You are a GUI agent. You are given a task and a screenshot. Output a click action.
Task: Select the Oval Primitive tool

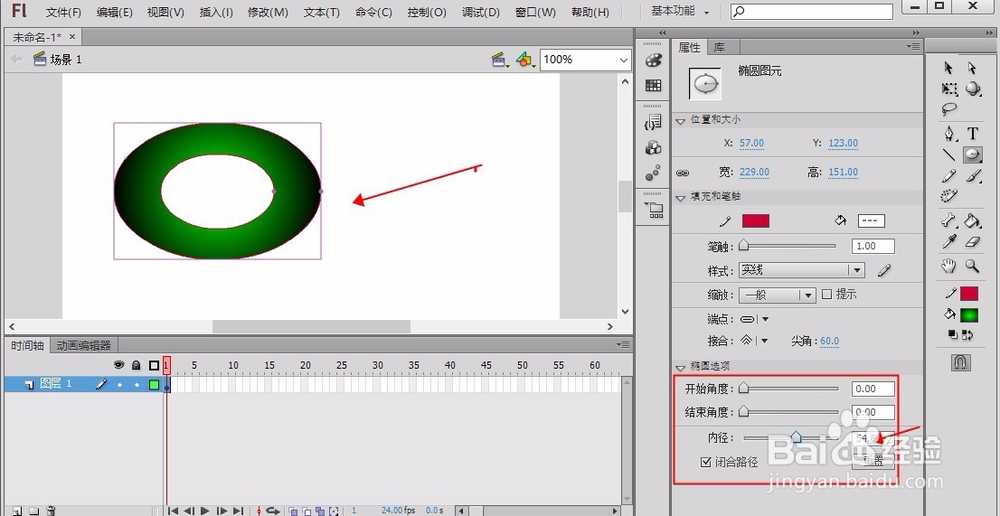click(x=973, y=154)
